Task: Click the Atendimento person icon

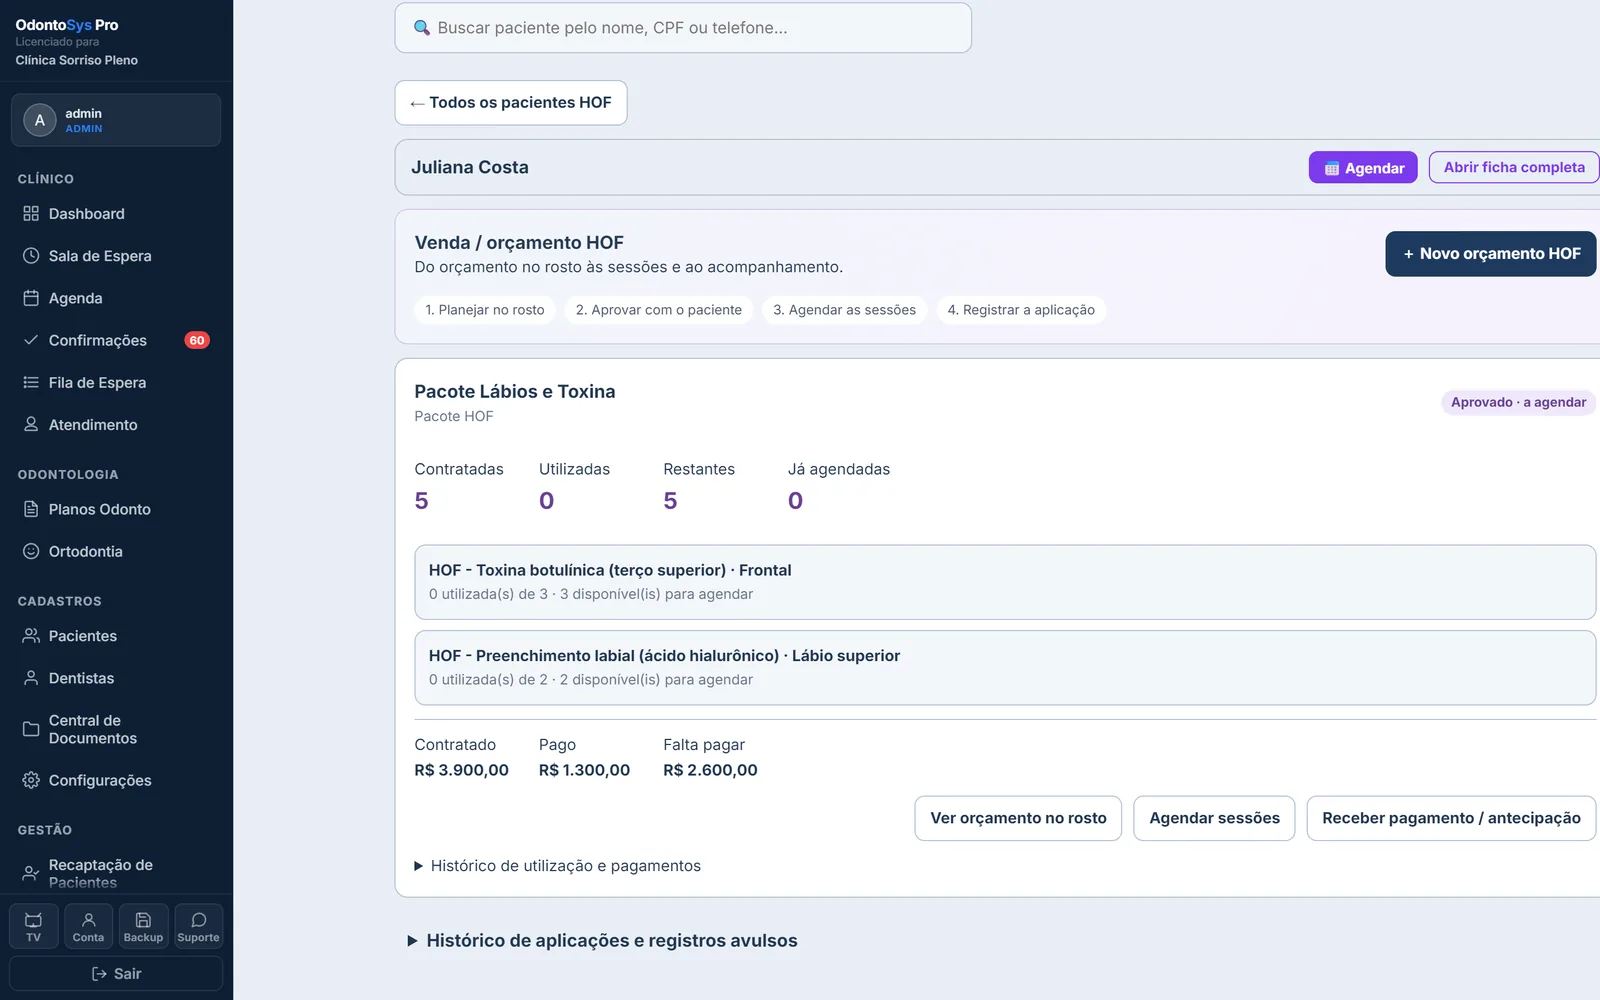Action: (31, 424)
